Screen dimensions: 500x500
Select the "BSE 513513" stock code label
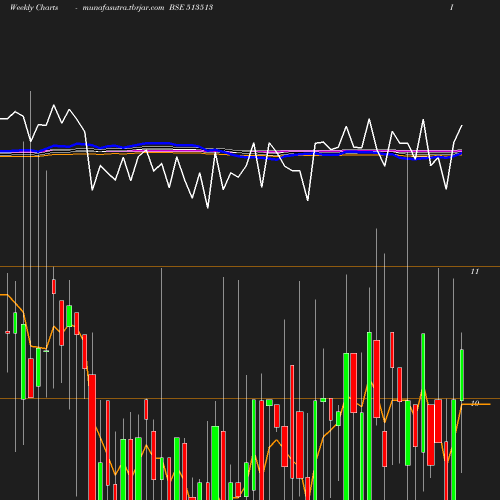tap(191, 7)
